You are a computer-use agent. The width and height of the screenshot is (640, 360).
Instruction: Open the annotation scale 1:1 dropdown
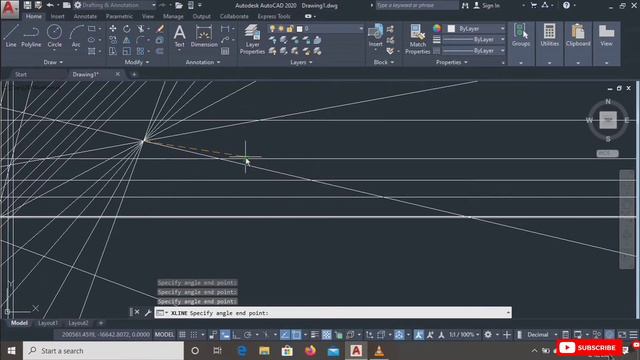click(x=464, y=335)
